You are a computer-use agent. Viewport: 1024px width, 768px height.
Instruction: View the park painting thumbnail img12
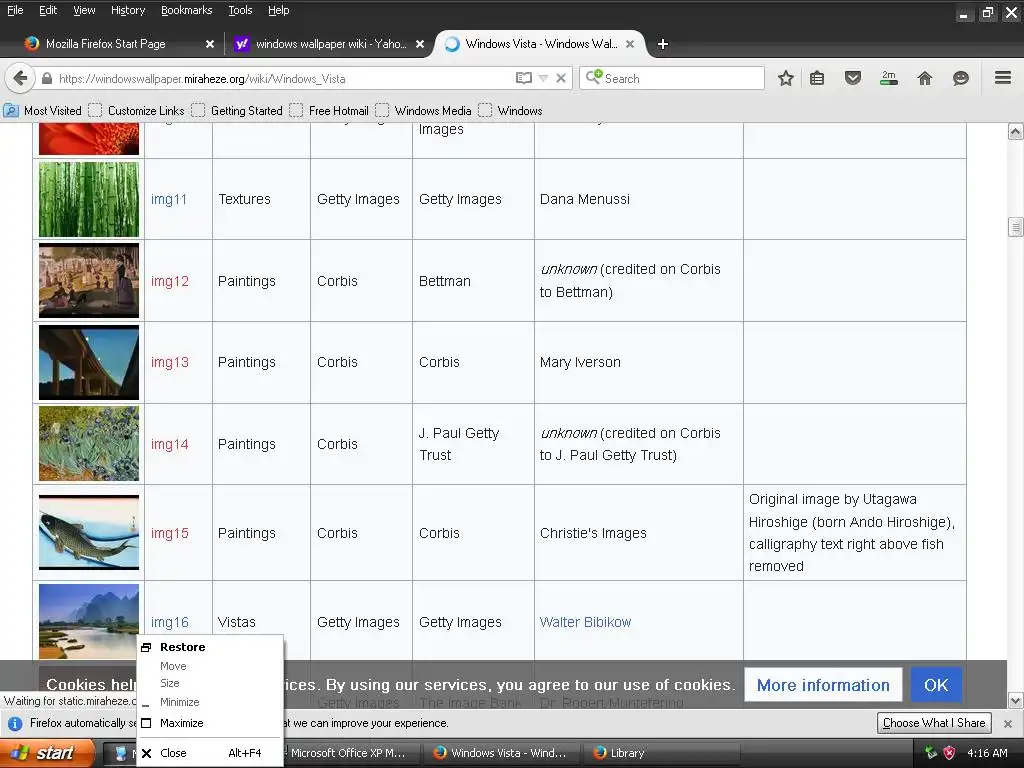[x=89, y=281]
